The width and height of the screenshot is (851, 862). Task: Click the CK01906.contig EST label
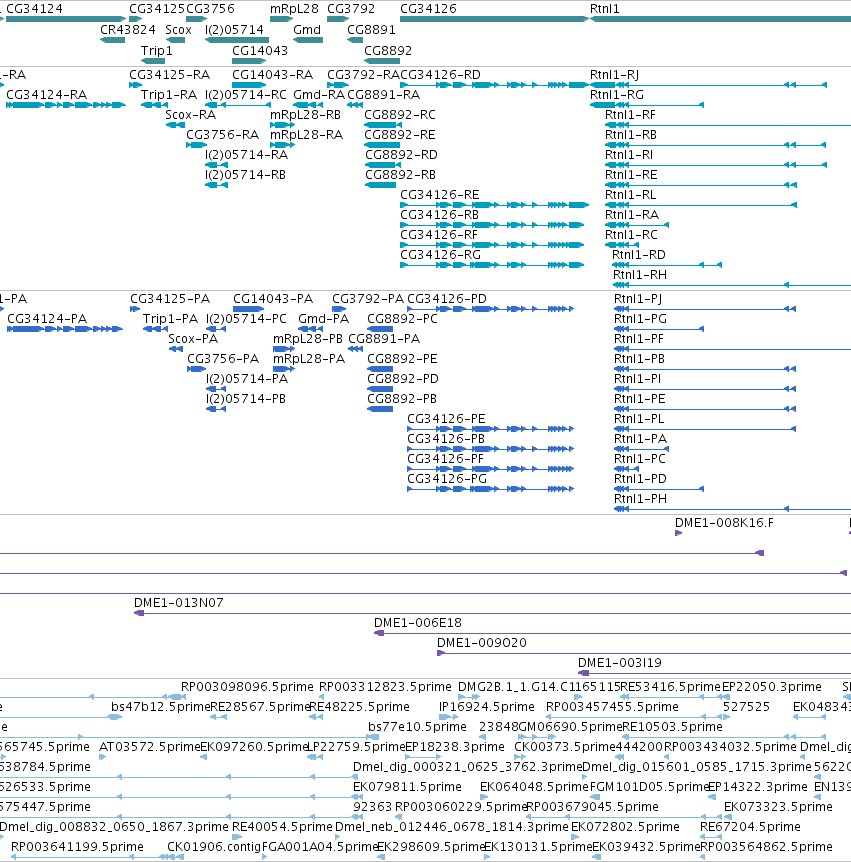[x=214, y=847]
